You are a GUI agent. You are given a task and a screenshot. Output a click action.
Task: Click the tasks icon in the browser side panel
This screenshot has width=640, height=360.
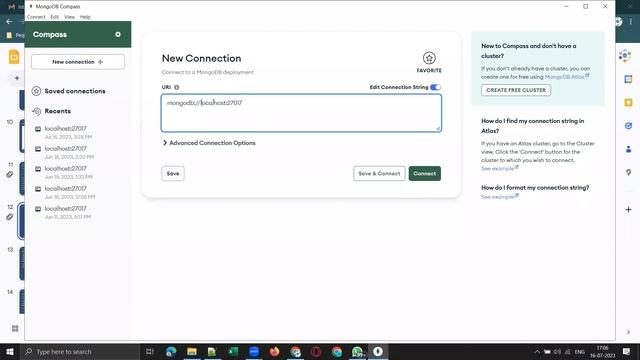coord(629,126)
